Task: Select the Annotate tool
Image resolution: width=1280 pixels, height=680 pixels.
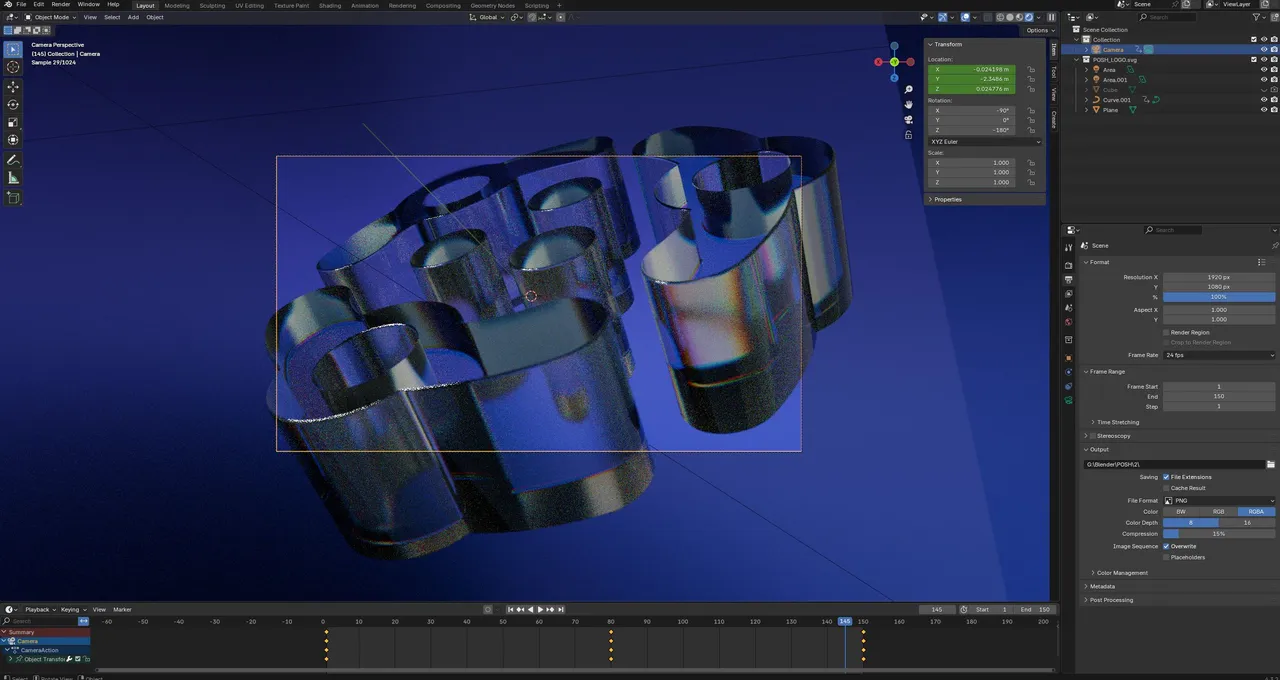Action: [x=13, y=160]
